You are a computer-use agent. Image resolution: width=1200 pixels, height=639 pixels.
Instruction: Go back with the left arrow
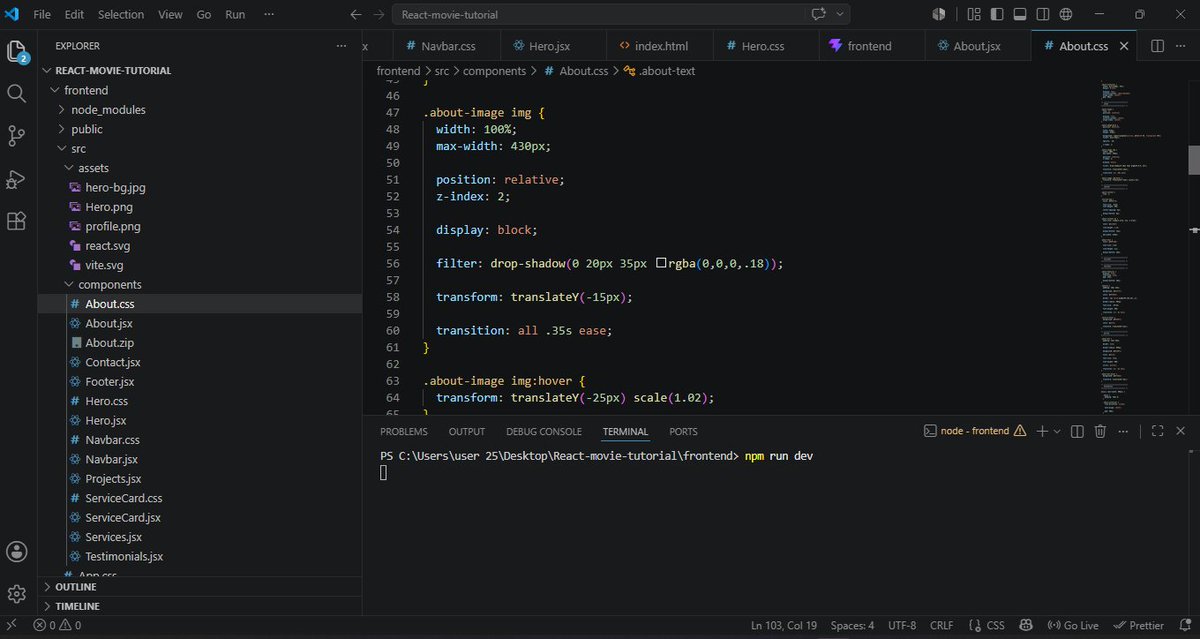pyautogui.click(x=357, y=15)
